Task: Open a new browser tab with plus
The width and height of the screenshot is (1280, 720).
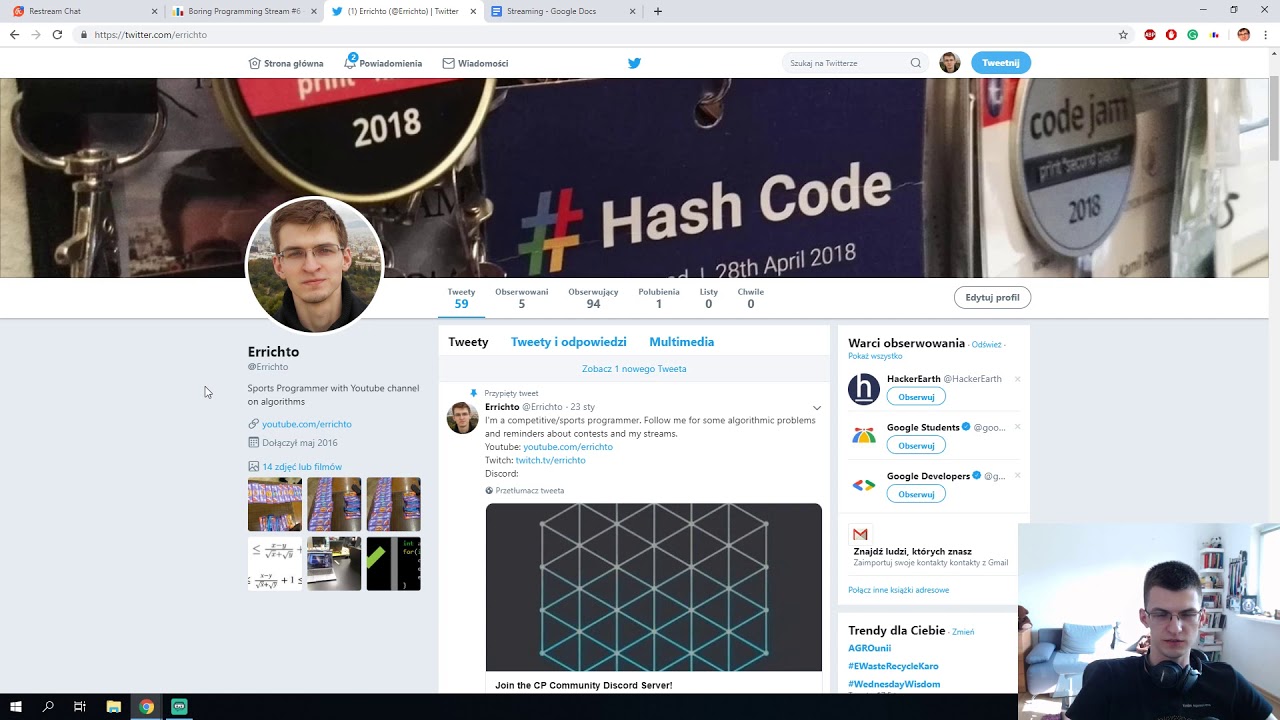Action: point(657,11)
